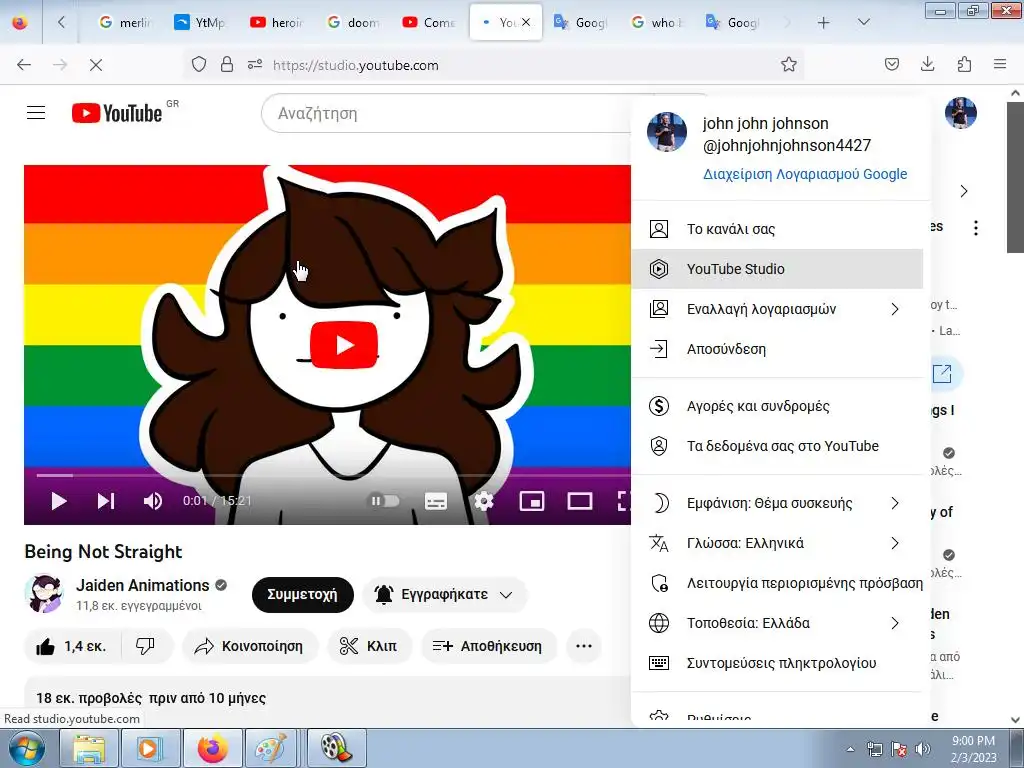Open Συντομεύσεις πληκτρολογίου shortcuts
This screenshot has width=1024, height=768.
click(x=777, y=663)
